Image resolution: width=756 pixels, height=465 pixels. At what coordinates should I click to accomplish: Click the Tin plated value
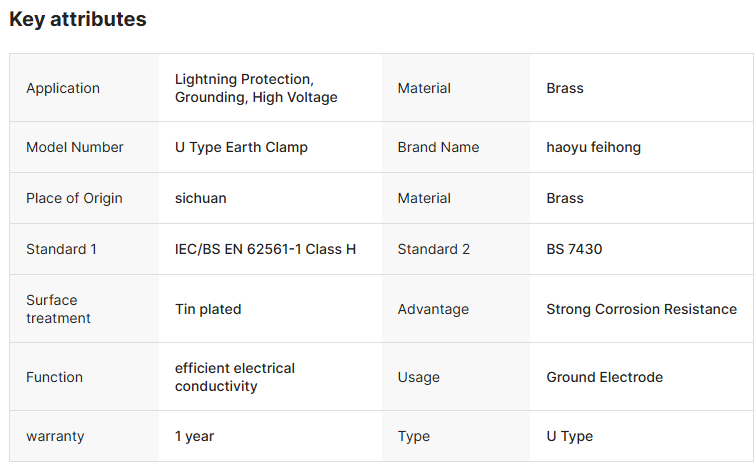point(208,309)
